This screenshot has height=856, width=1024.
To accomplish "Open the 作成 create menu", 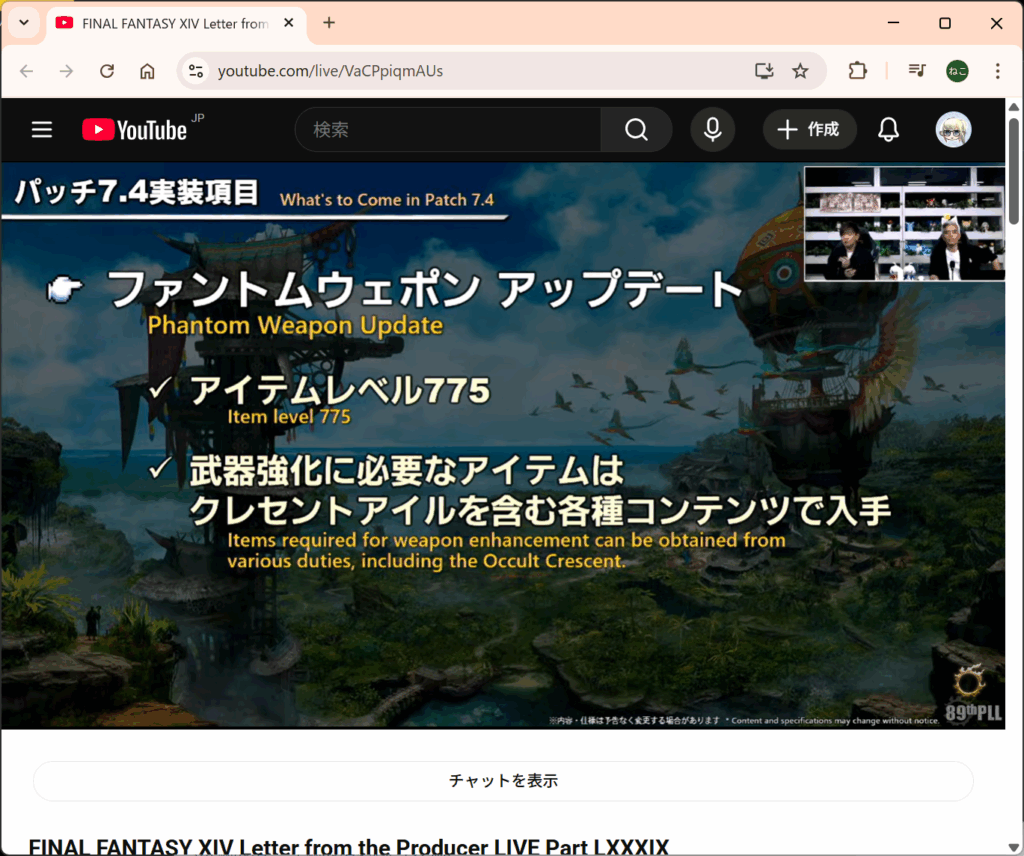I will (x=809, y=130).
